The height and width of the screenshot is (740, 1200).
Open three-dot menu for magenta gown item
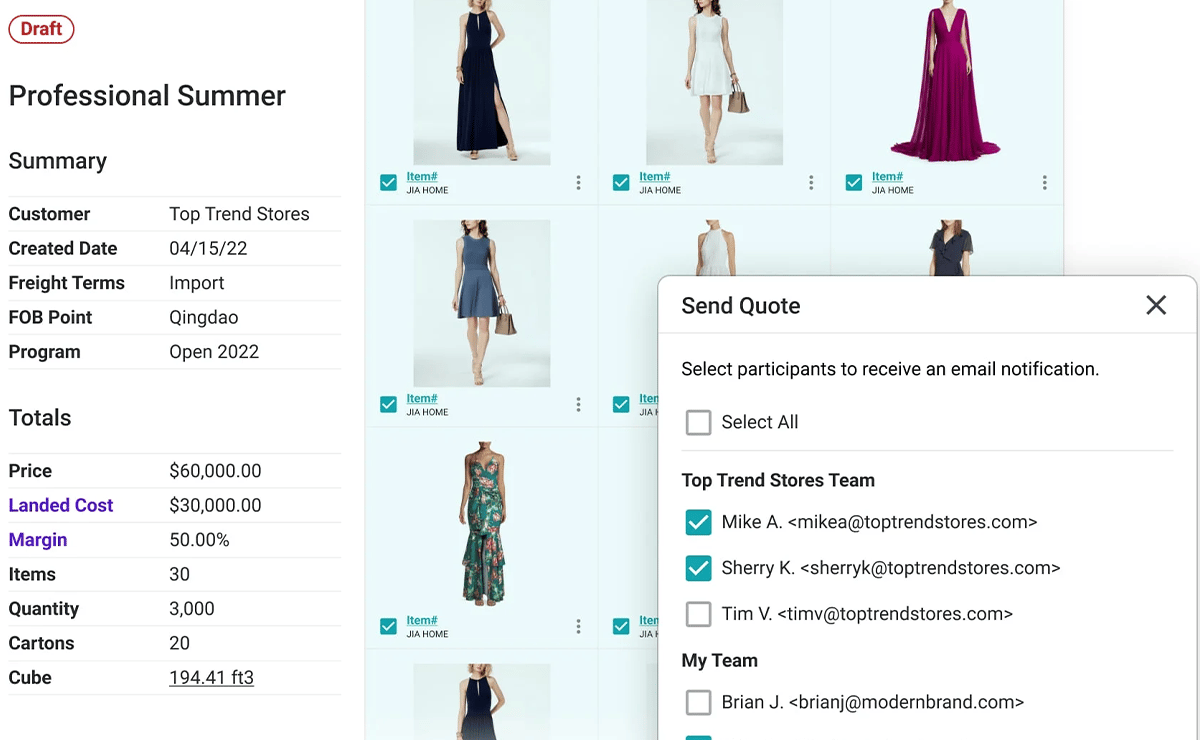click(x=1044, y=183)
